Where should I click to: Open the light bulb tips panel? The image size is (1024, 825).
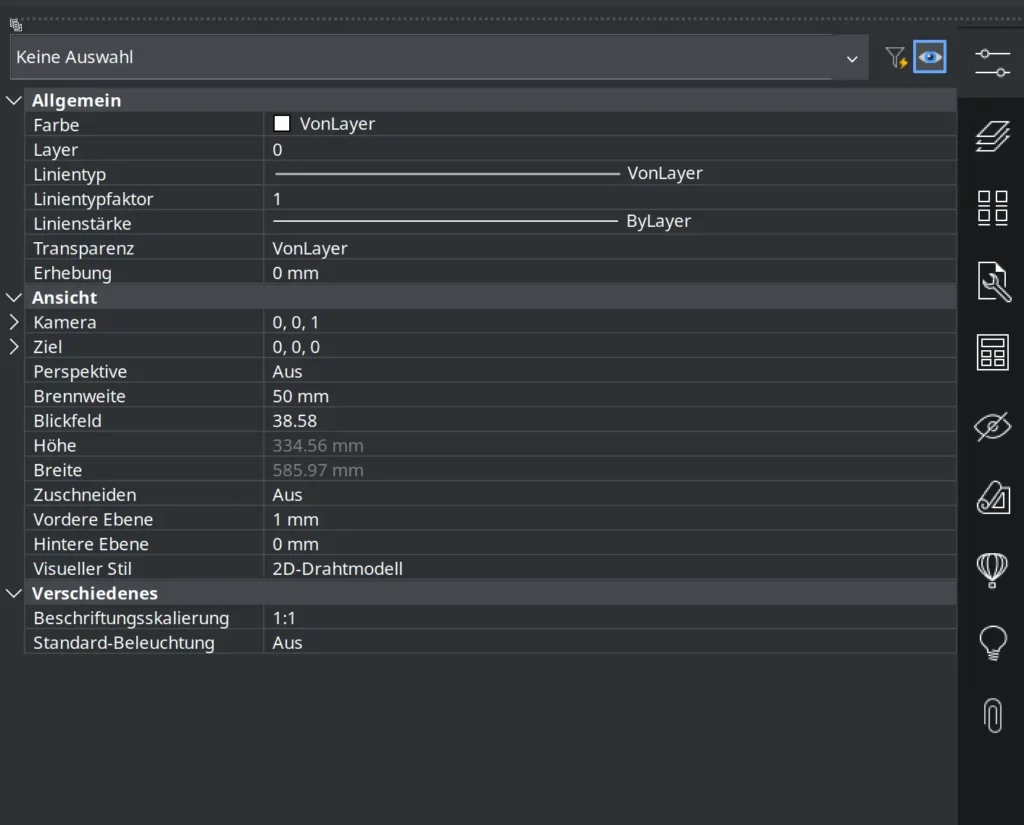993,643
